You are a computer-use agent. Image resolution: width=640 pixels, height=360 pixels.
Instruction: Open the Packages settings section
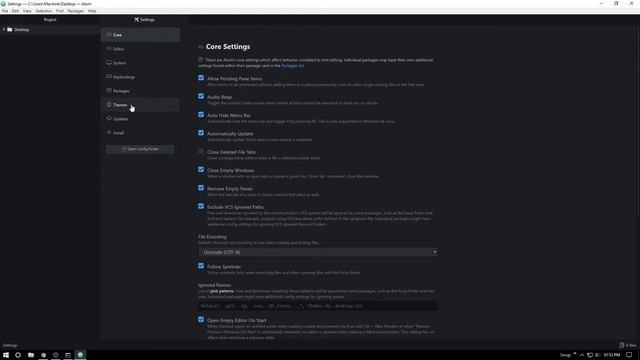coord(140,91)
